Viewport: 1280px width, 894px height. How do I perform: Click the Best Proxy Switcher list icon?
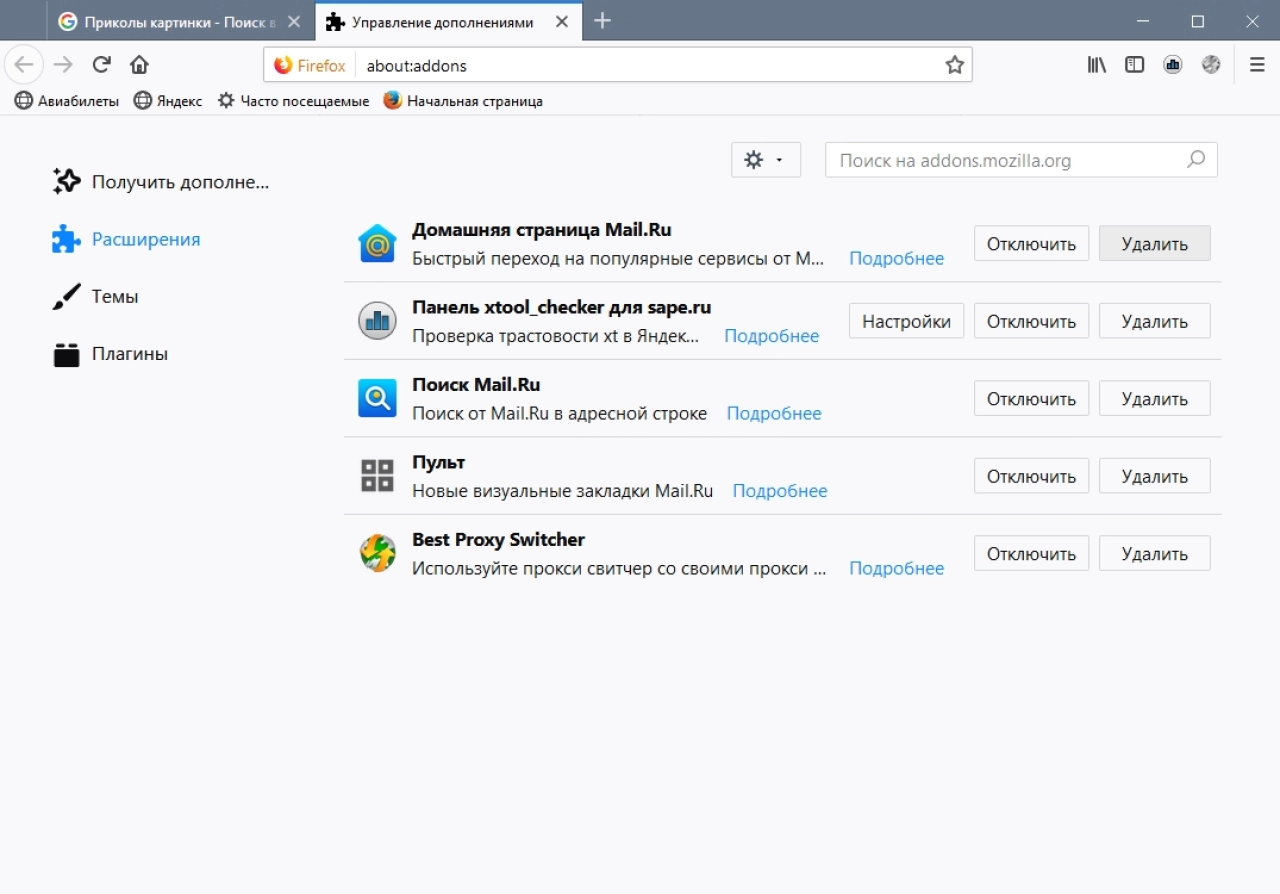pyautogui.click(x=377, y=553)
